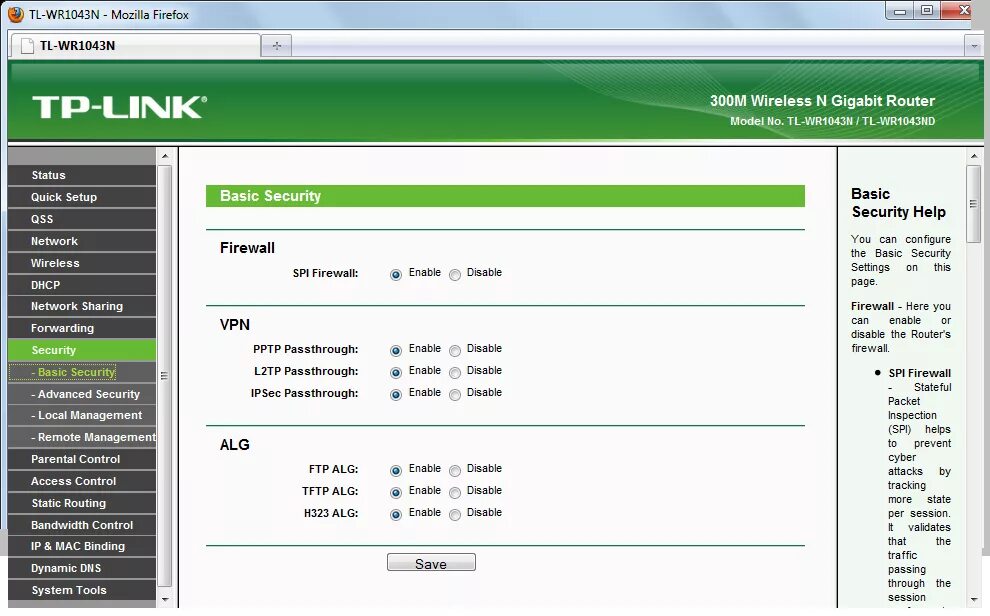Open the QSS menu item

click(82, 219)
